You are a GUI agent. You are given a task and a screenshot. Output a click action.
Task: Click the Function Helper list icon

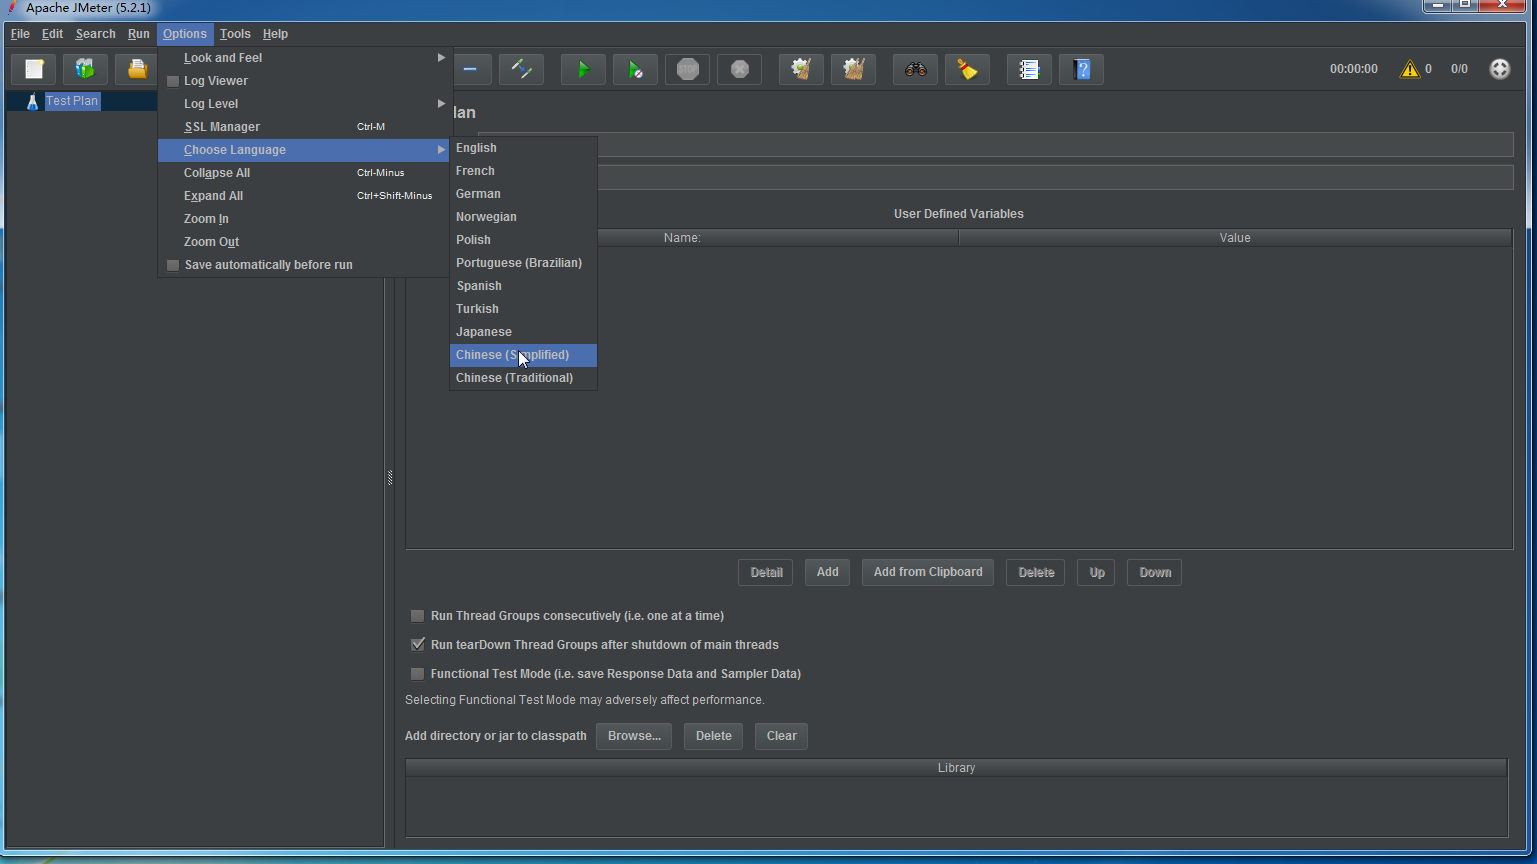coord(1029,69)
